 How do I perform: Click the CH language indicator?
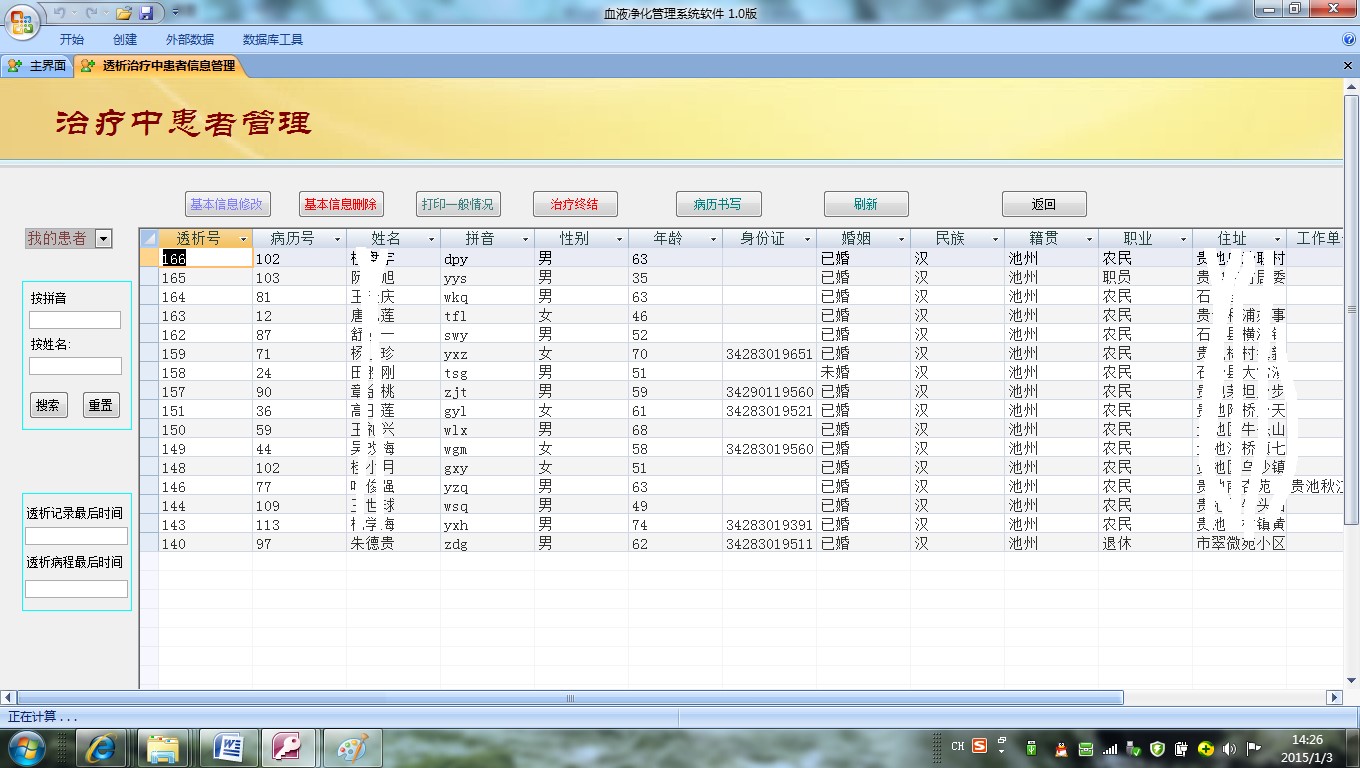(958, 747)
